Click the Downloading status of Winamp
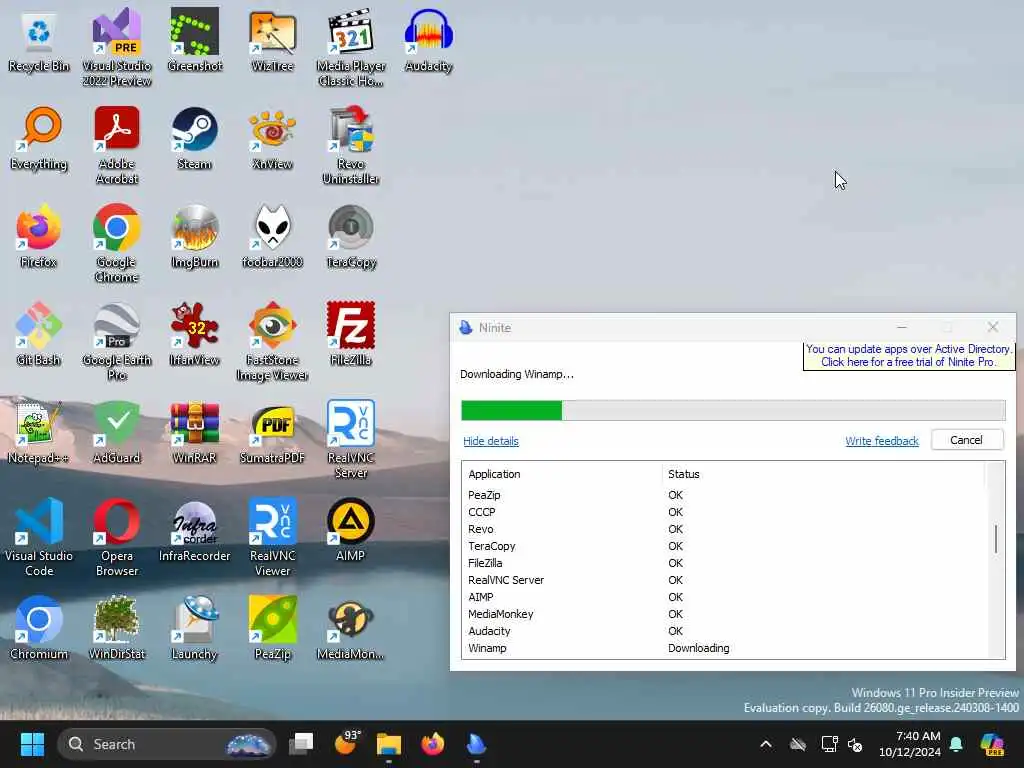 [x=698, y=648]
